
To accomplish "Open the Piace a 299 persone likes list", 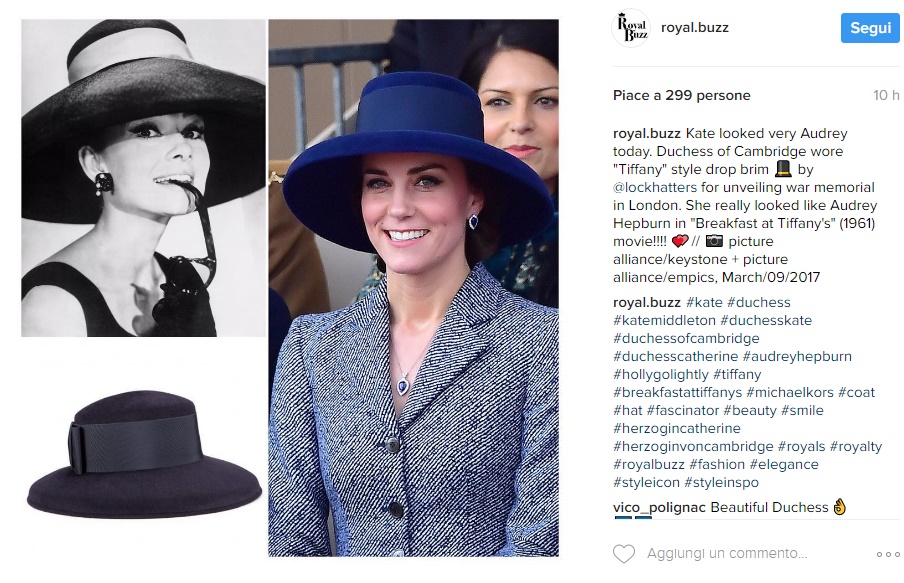I will pyautogui.click(x=681, y=95).
